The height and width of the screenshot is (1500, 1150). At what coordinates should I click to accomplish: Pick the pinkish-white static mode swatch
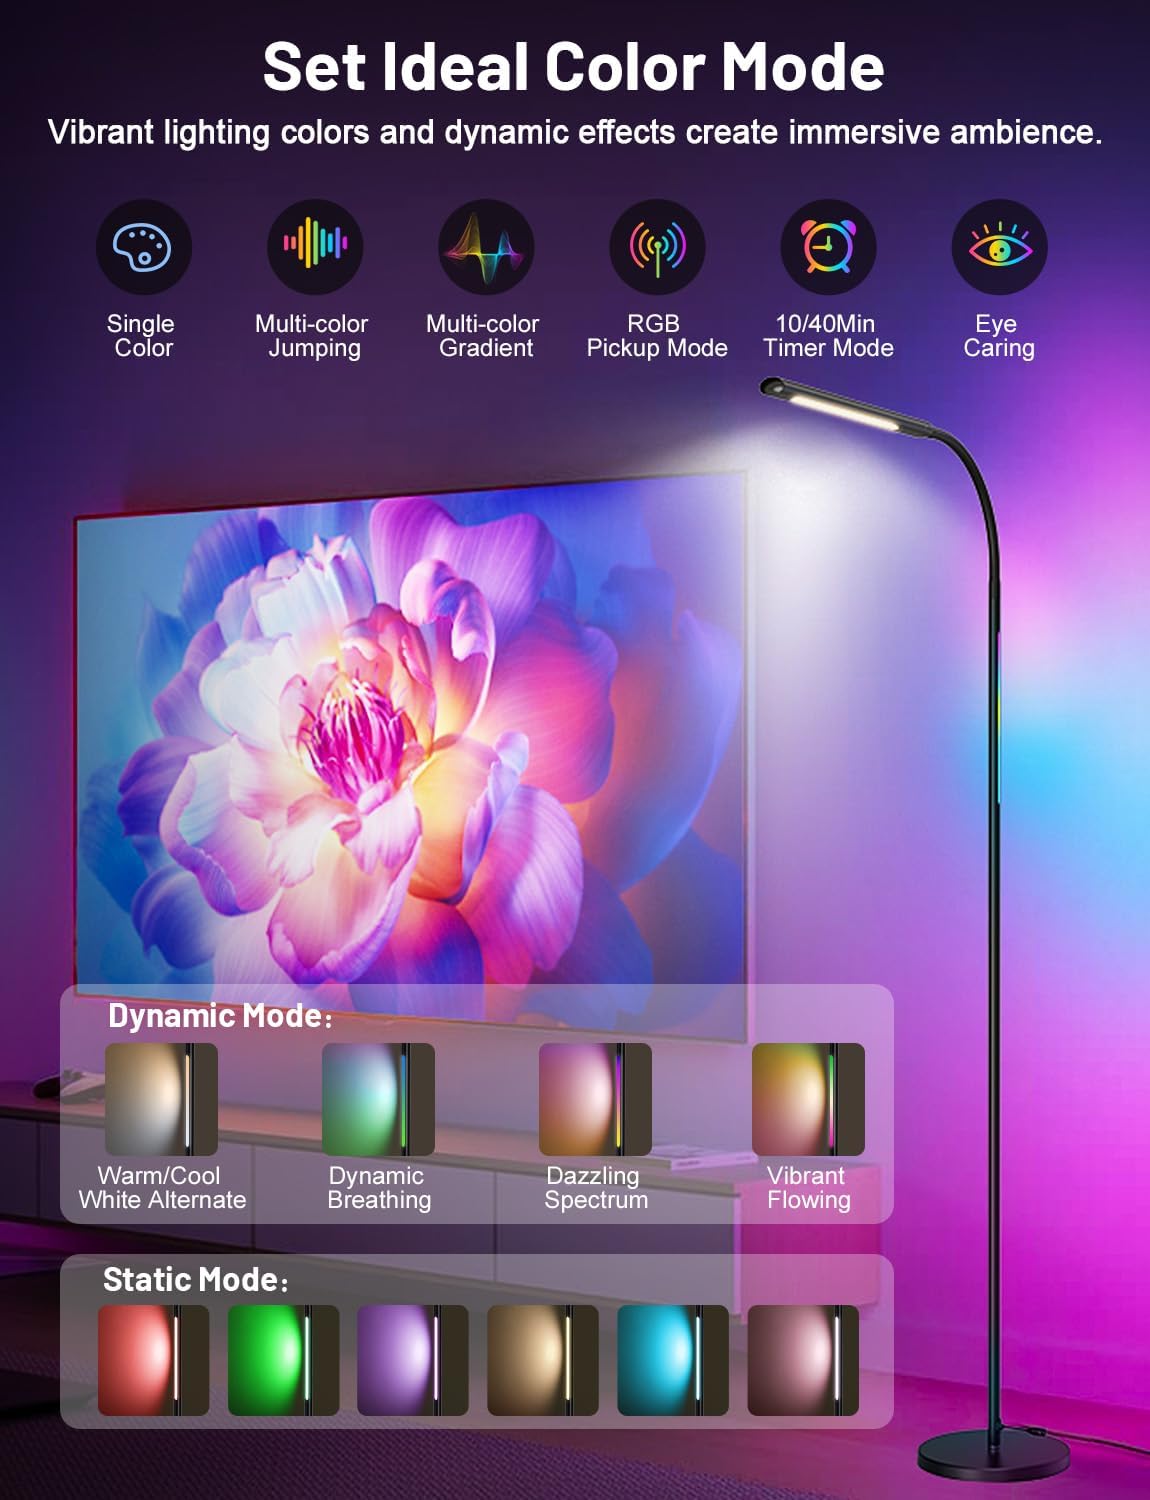[803, 1360]
